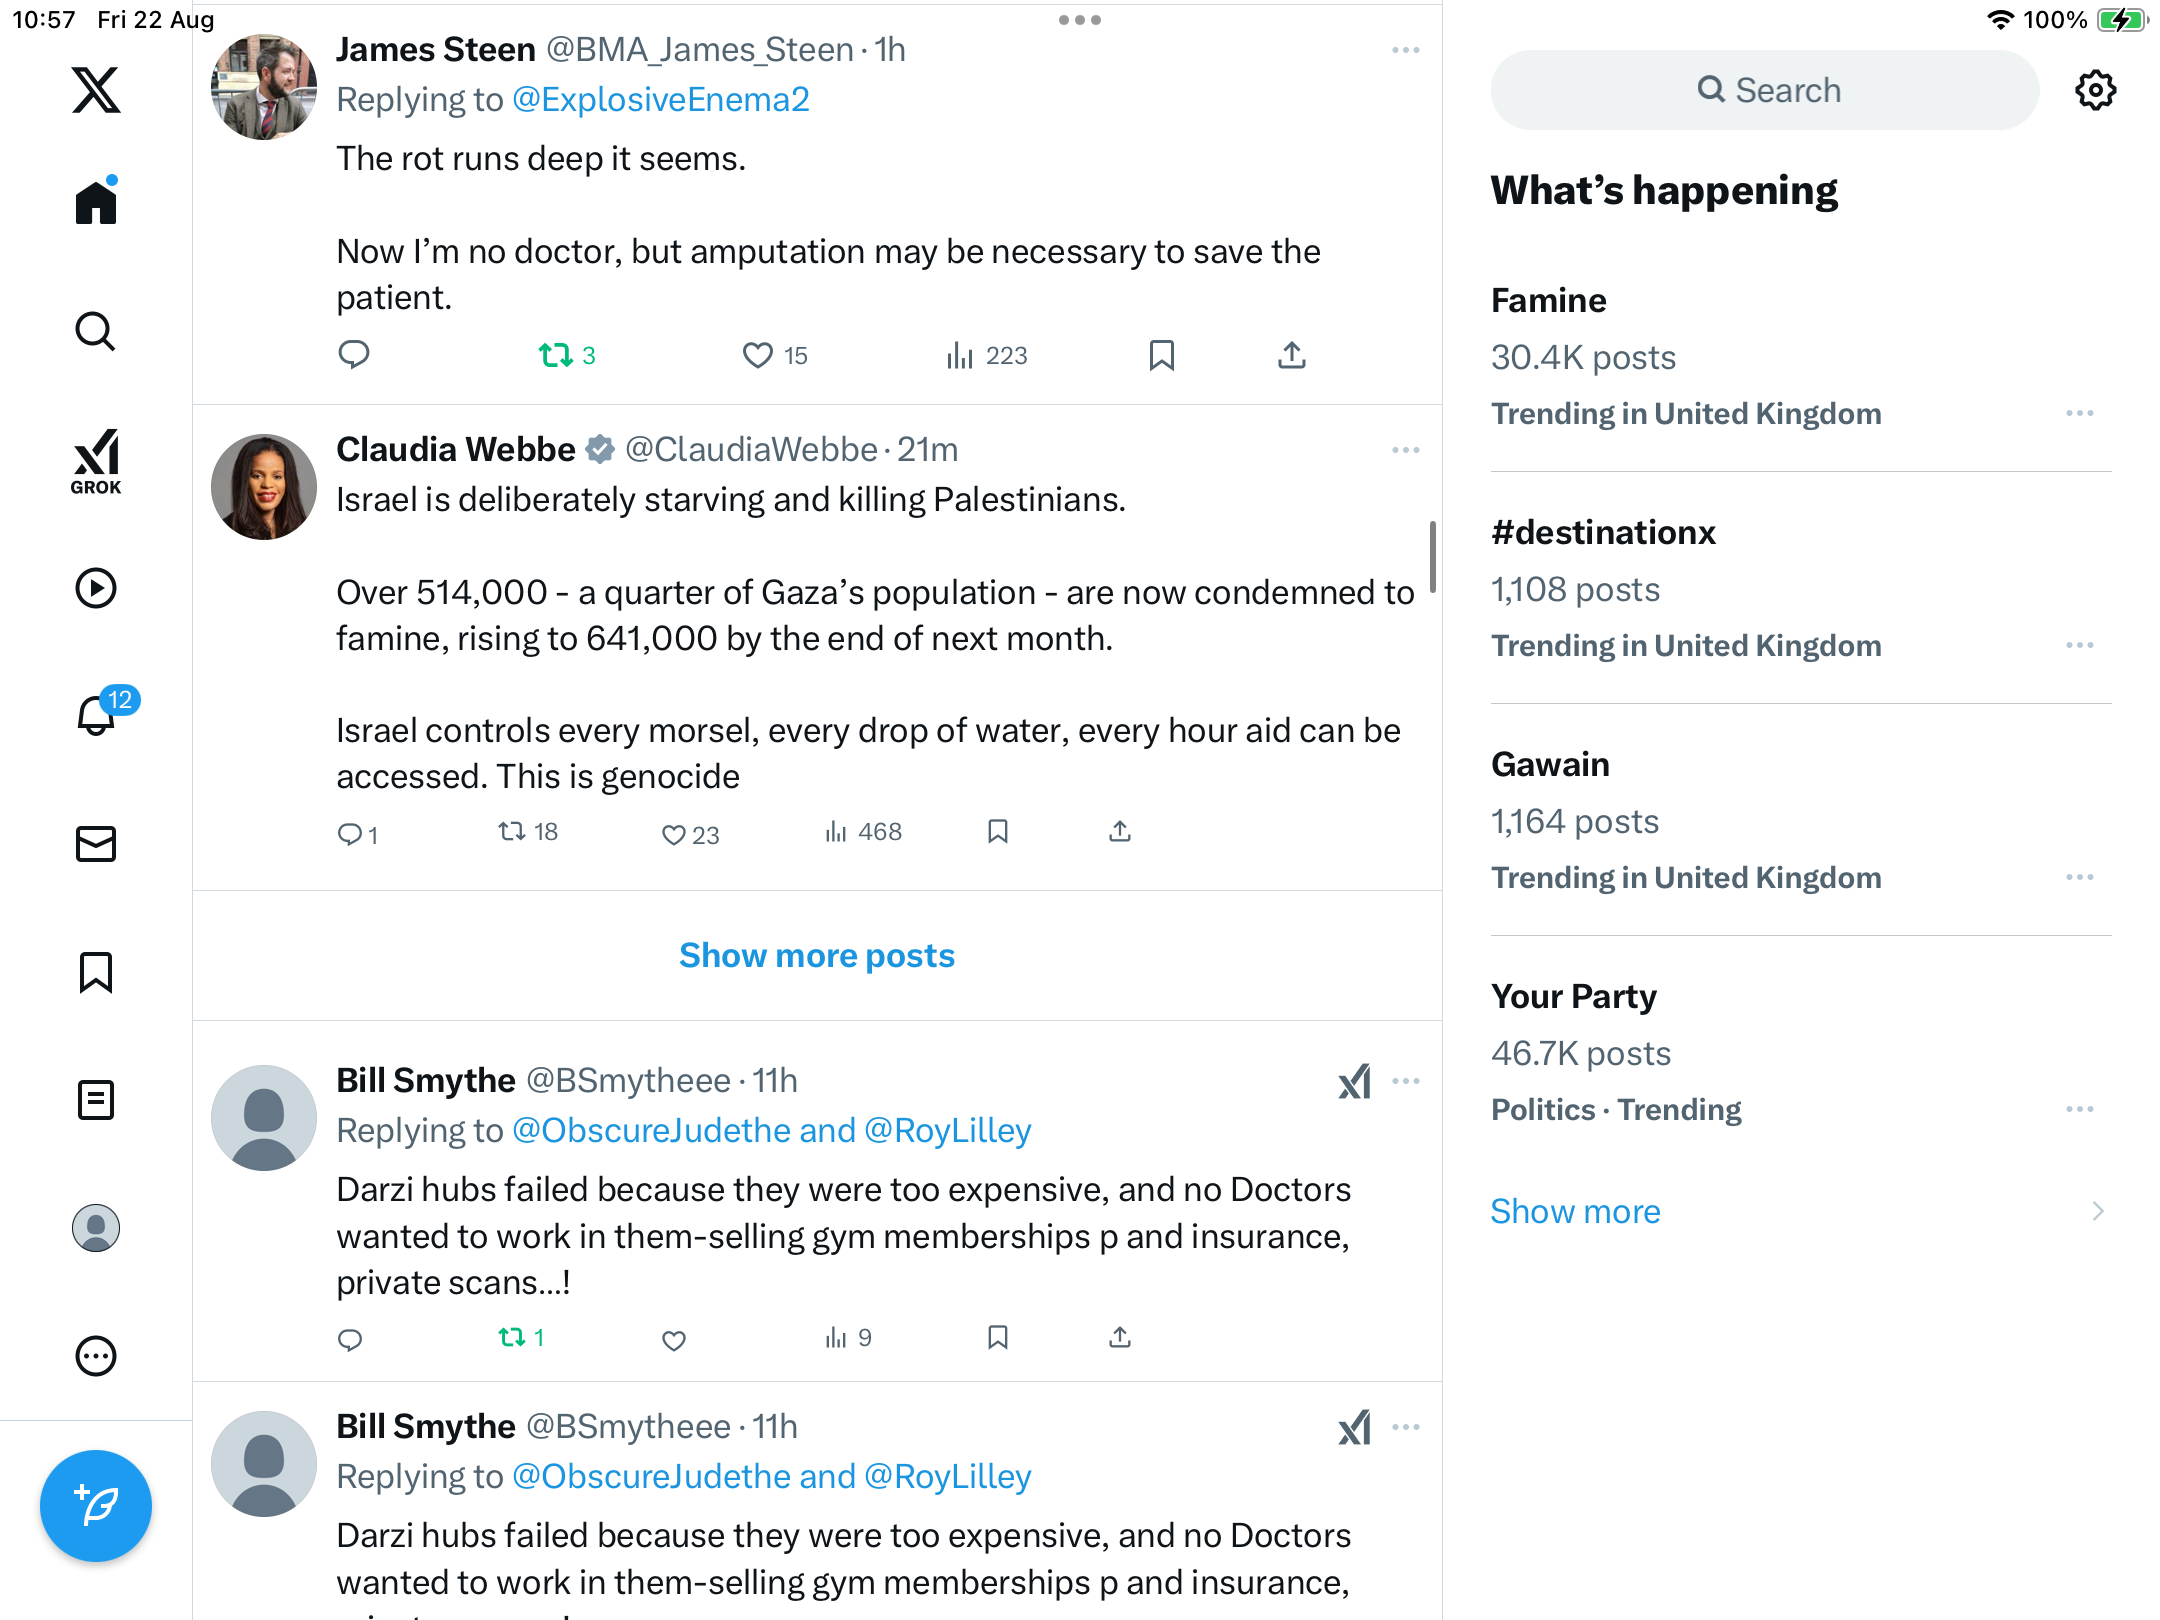Go to Home in sidebar
2160x1620 pixels.
coord(96,203)
